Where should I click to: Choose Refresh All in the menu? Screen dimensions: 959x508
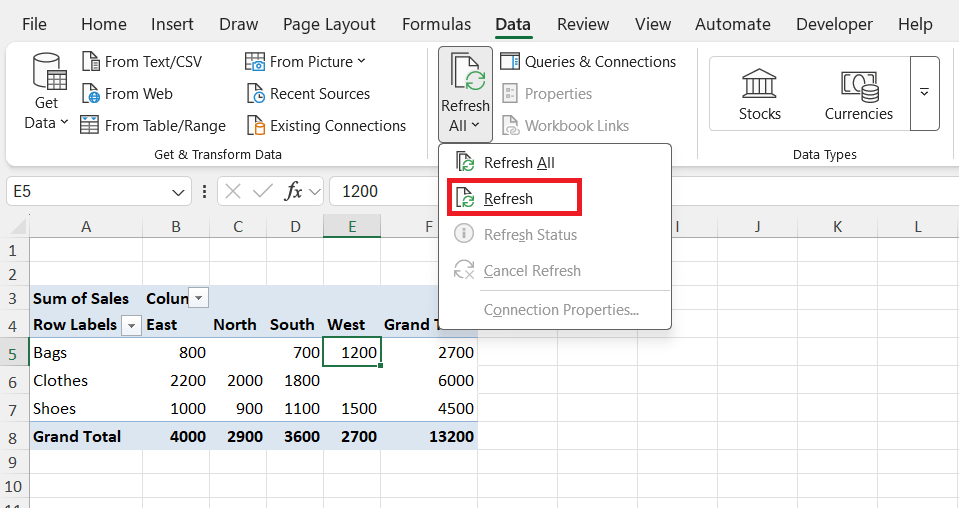518,163
